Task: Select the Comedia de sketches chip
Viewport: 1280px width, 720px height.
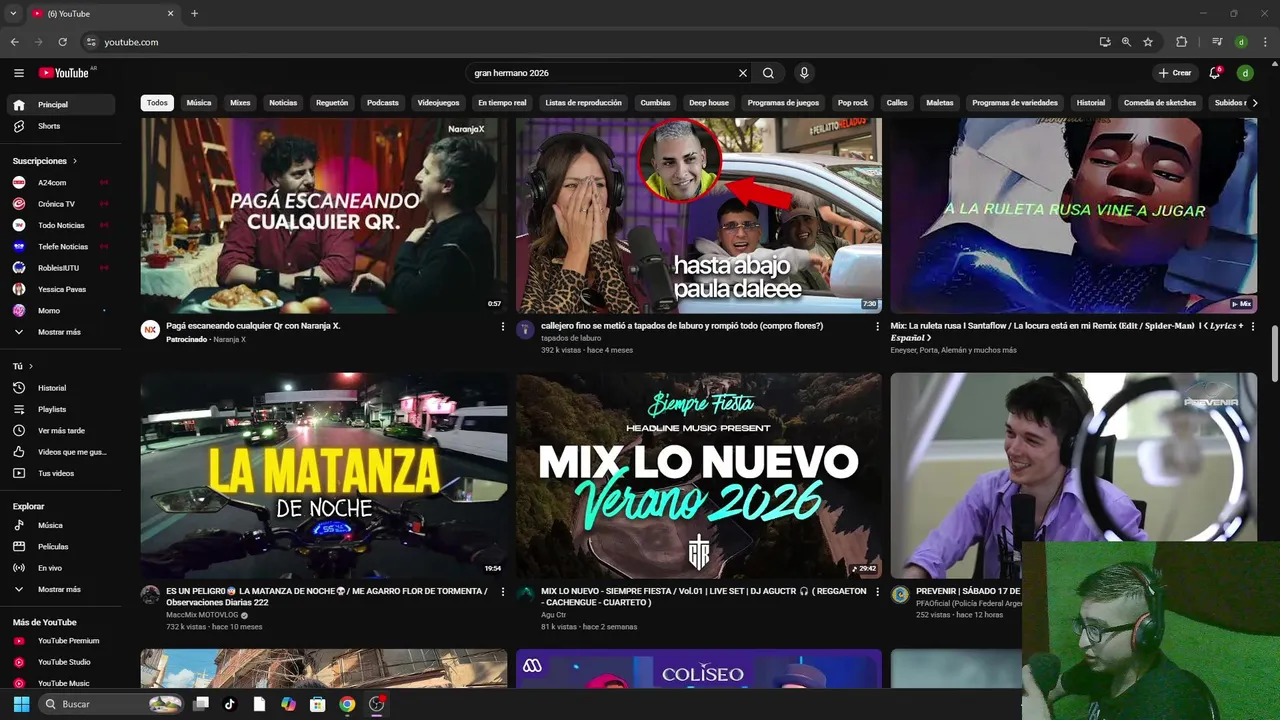Action: [x=1160, y=103]
